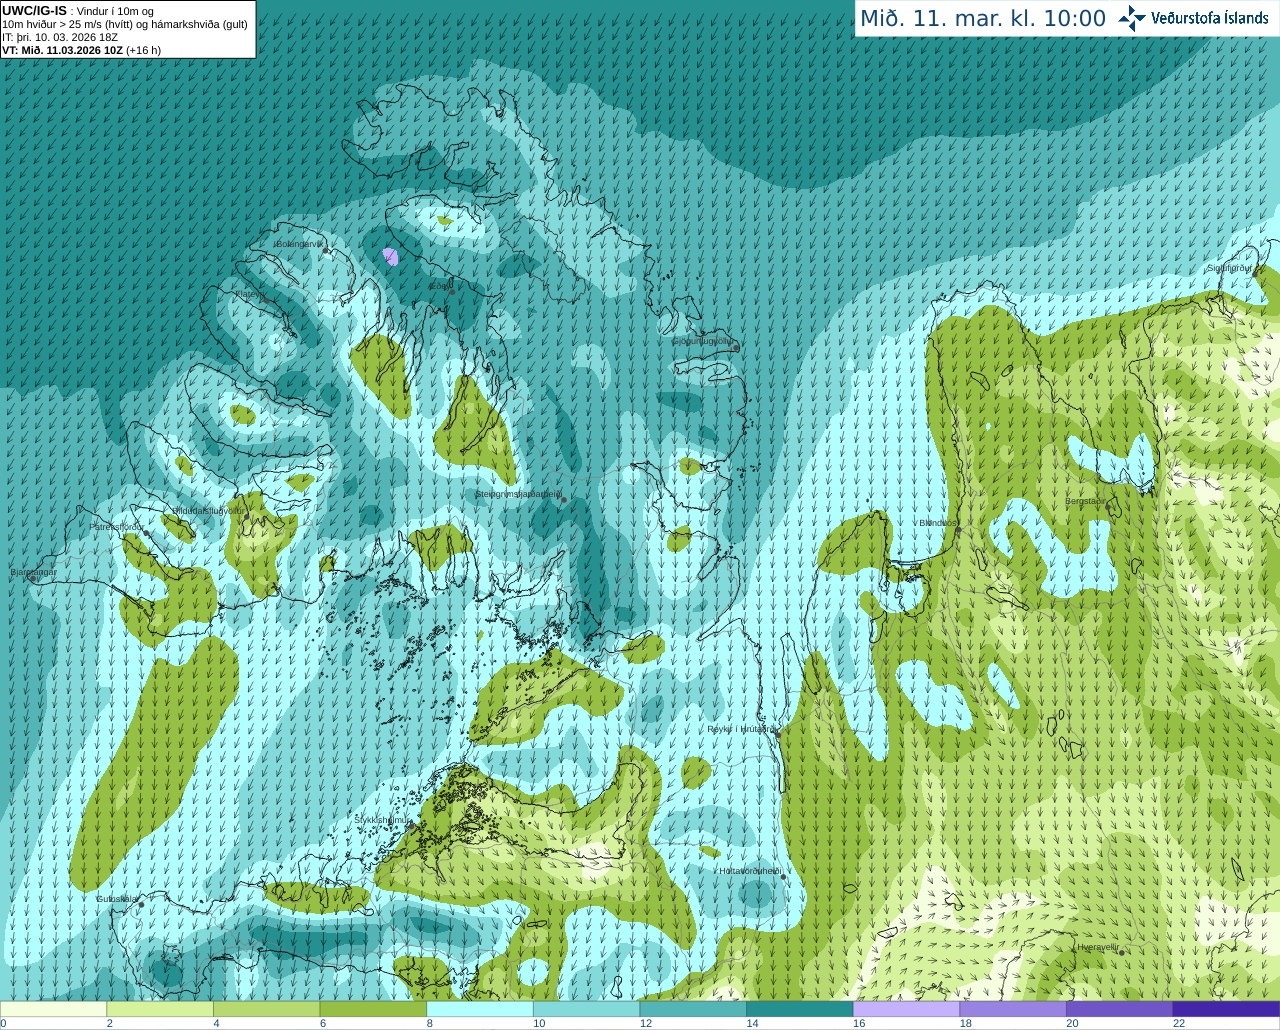Image resolution: width=1280 pixels, height=1030 pixels.
Task: Click the Gufuskálar station marker
Action: pyautogui.click(x=141, y=904)
